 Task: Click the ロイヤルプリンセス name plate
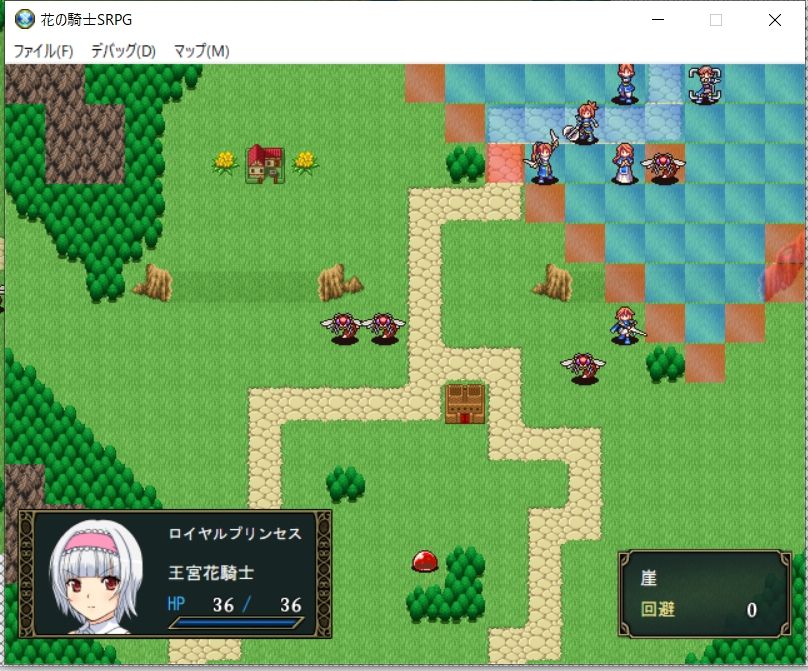237,535
